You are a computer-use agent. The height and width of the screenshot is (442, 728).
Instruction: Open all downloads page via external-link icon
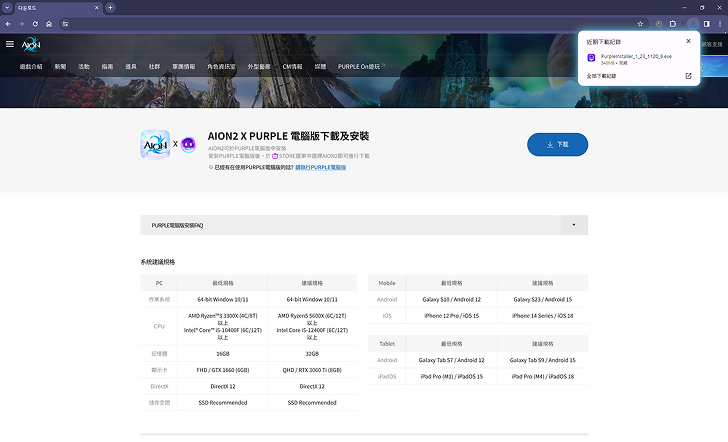(x=688, y=75)
